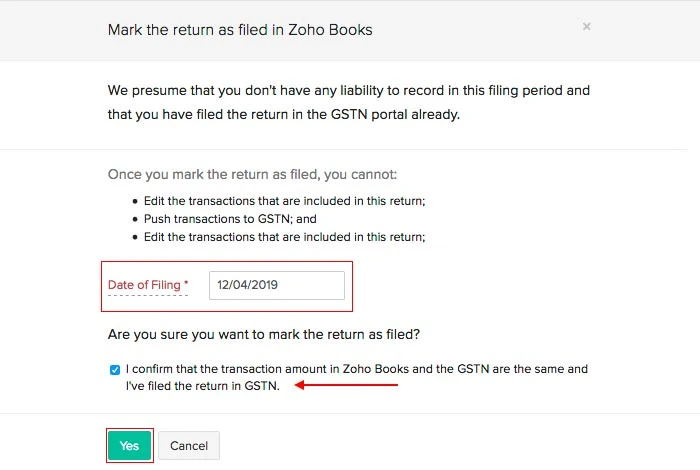Click the "We presume" paragraph first line
Viewport: 700px width, 470px height.
(349, 90)
